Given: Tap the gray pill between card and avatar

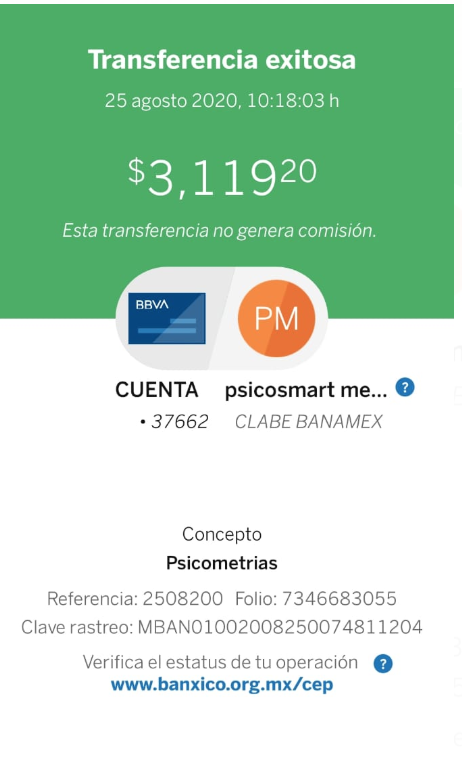Looking at the screenshot, I should (222, 318).
